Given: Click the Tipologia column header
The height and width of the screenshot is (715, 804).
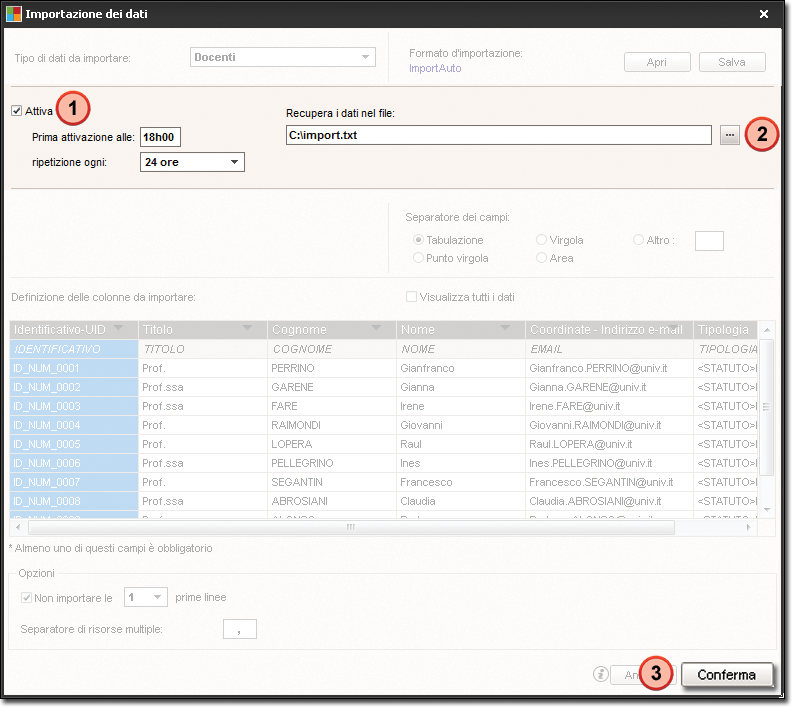Looking at the screenshot, I should pos(725,330).
